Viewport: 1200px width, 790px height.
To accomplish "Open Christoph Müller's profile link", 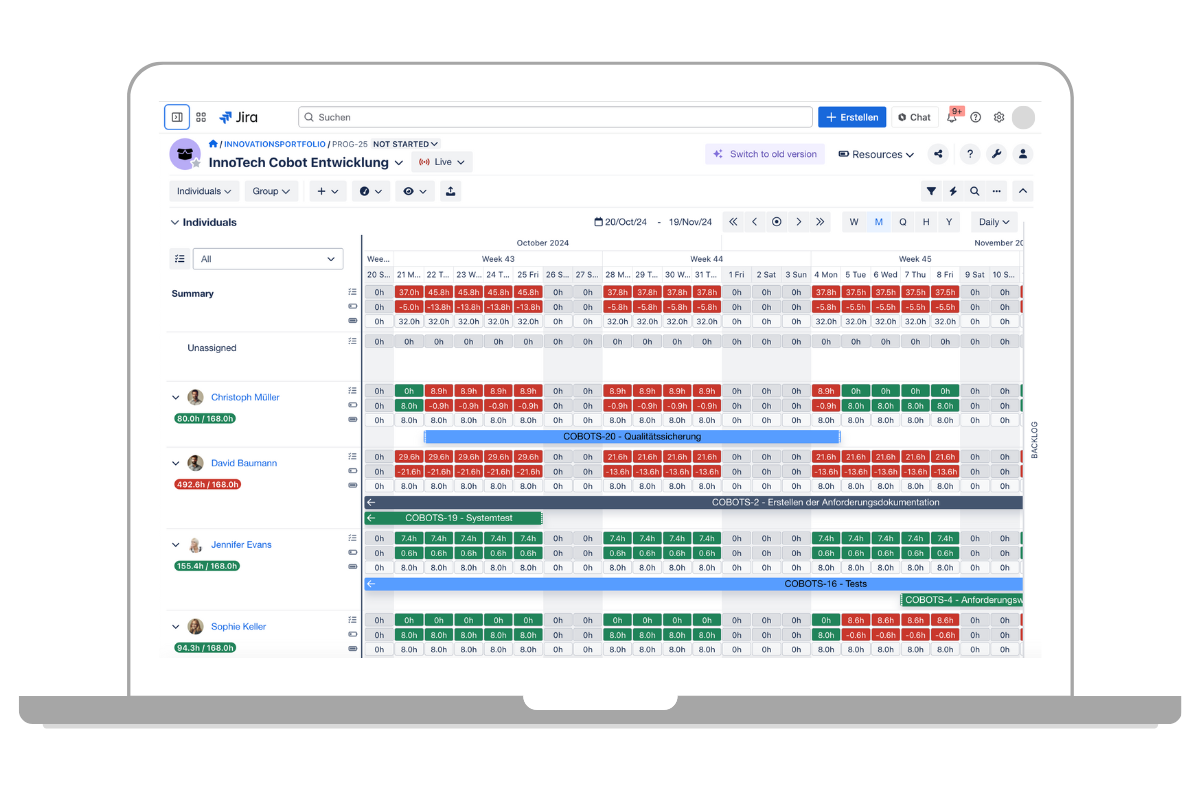I will point(245,397).
